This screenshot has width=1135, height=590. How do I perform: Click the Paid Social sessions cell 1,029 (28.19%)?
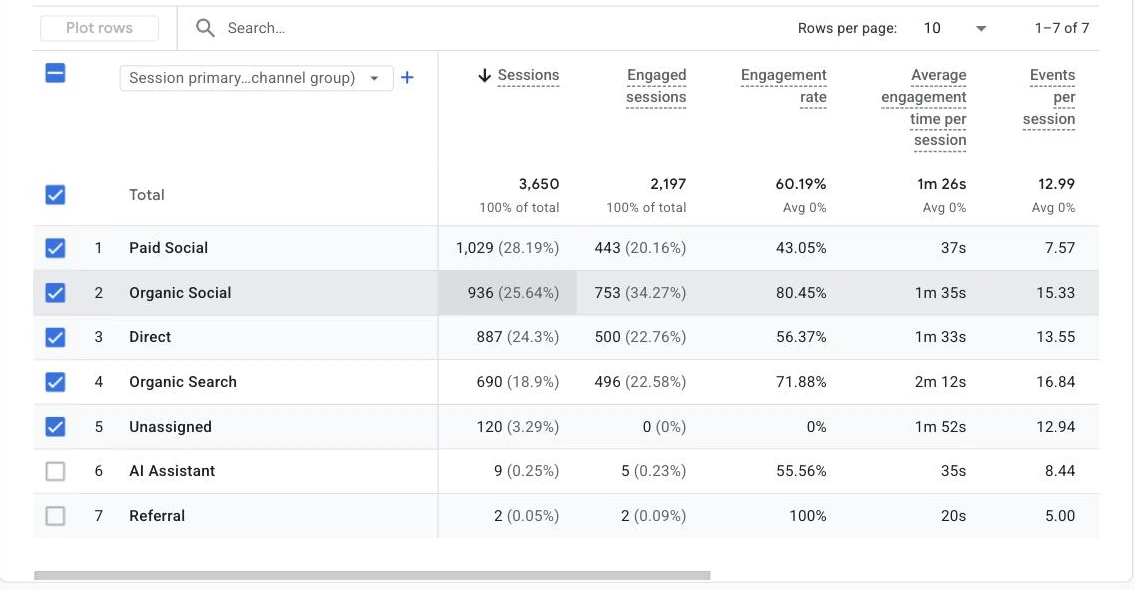[507, 248]
